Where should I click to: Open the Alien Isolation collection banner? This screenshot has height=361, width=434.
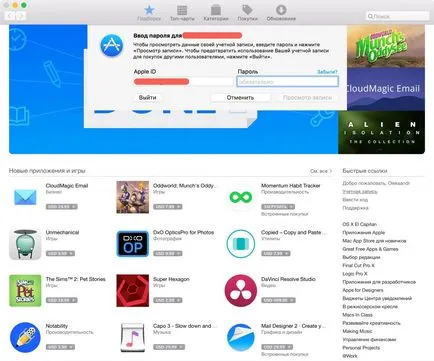point(381,132)
